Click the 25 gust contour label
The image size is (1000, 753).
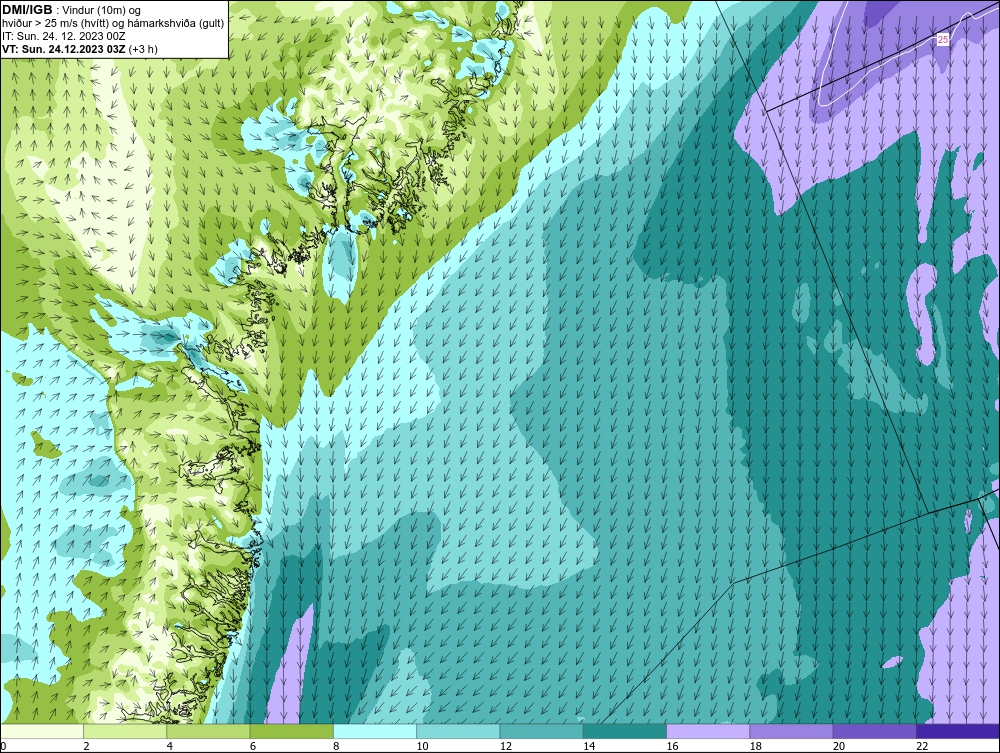[943, 39]
